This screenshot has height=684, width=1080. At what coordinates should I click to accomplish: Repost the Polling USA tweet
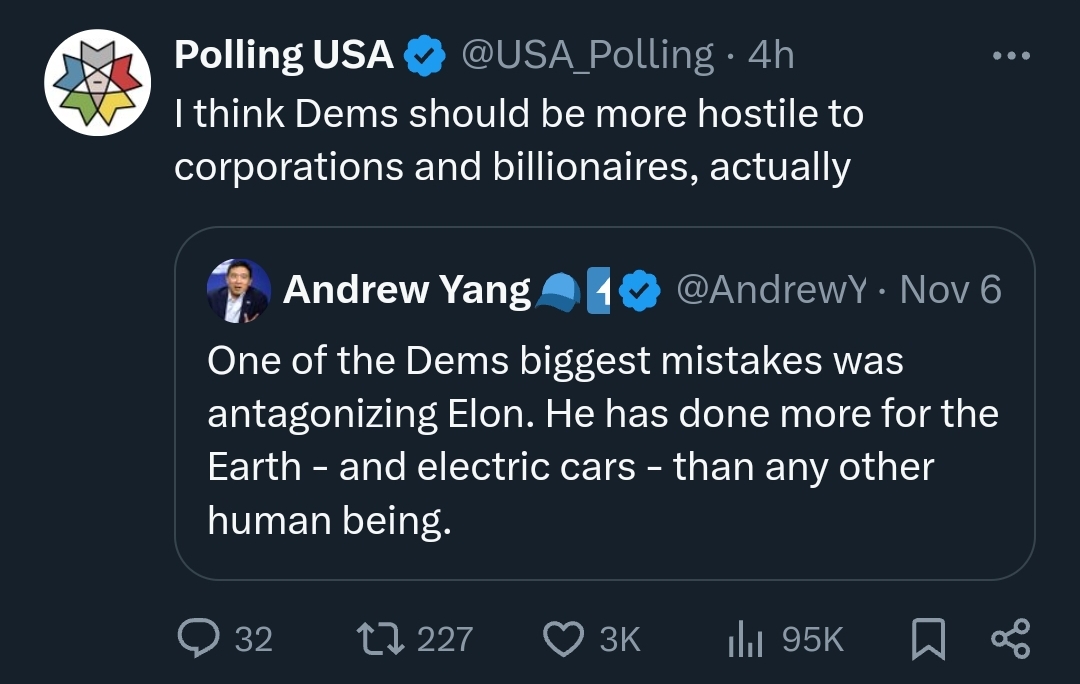[x=381, y=638]
